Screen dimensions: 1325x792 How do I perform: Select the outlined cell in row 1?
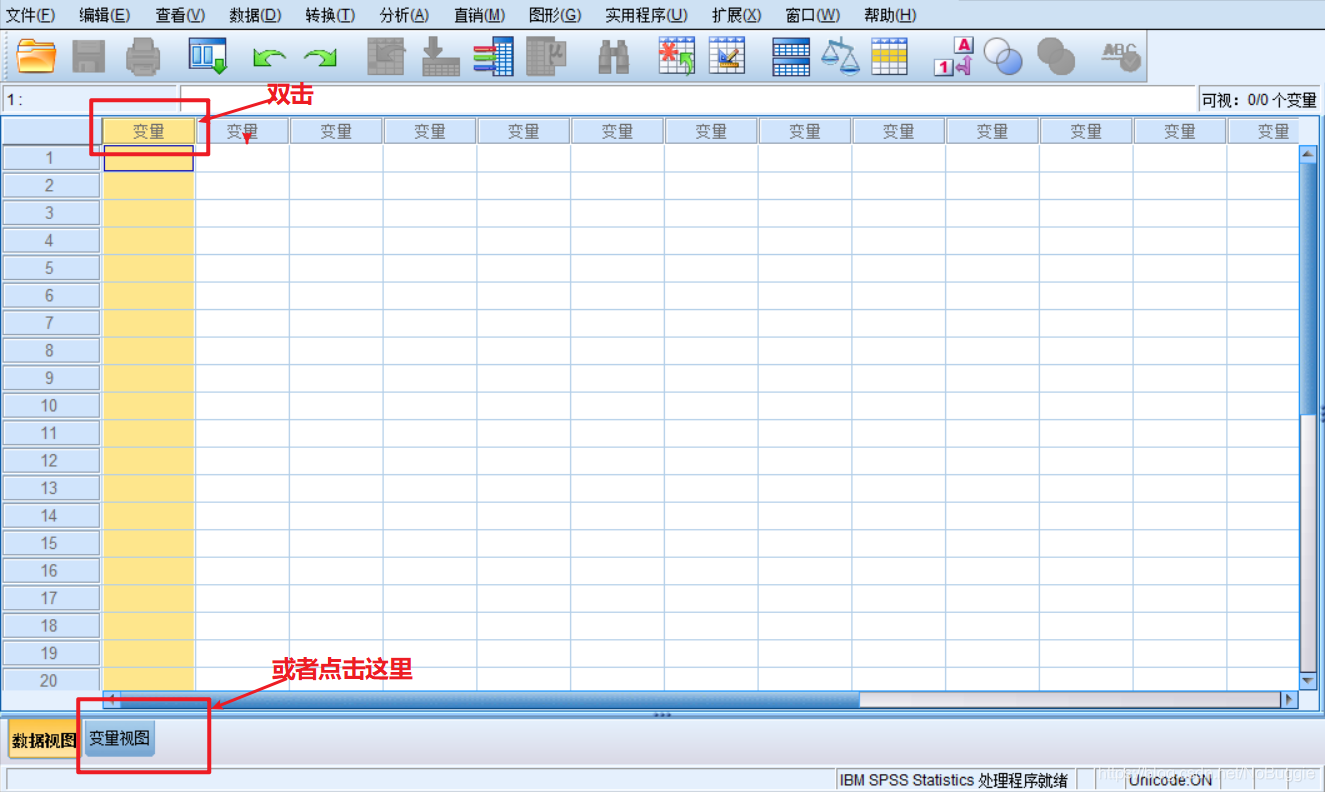[x=148, y=158]
